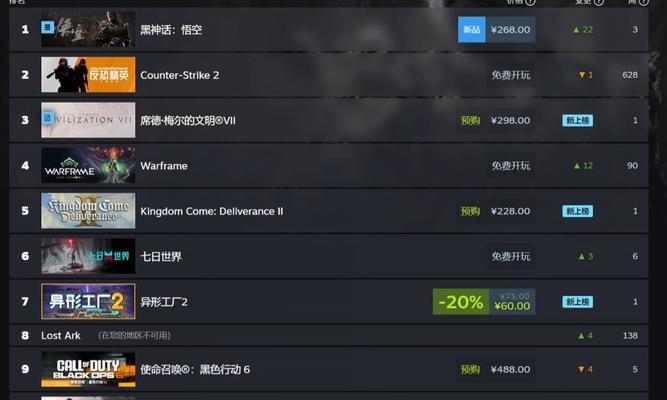Click the Warframe logo thumbnail

pos(88,165)
